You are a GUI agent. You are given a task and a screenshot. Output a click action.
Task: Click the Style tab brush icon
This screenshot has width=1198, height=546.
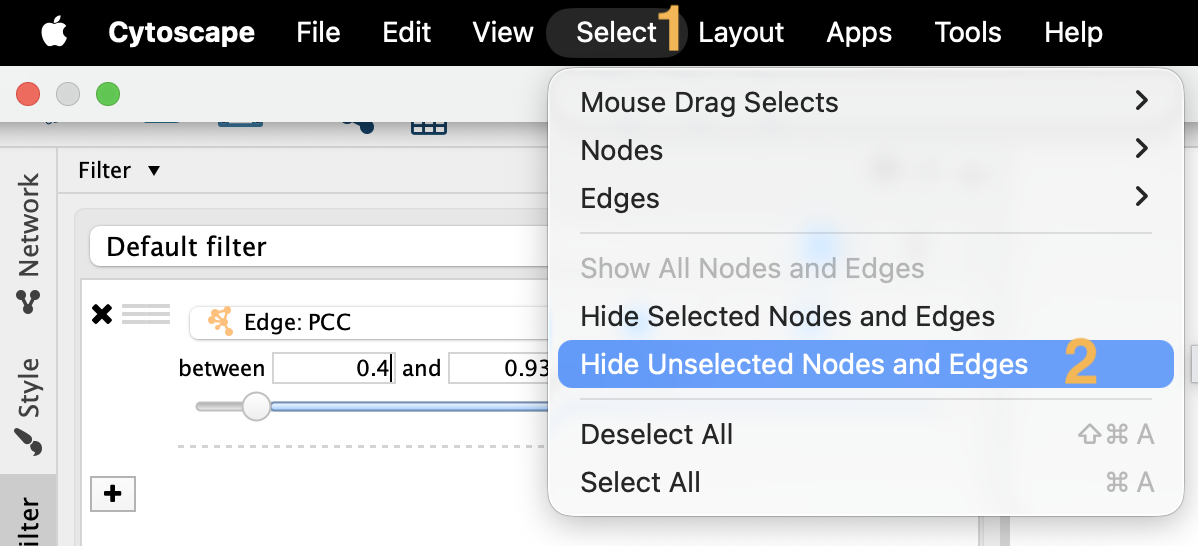(29, 441)
